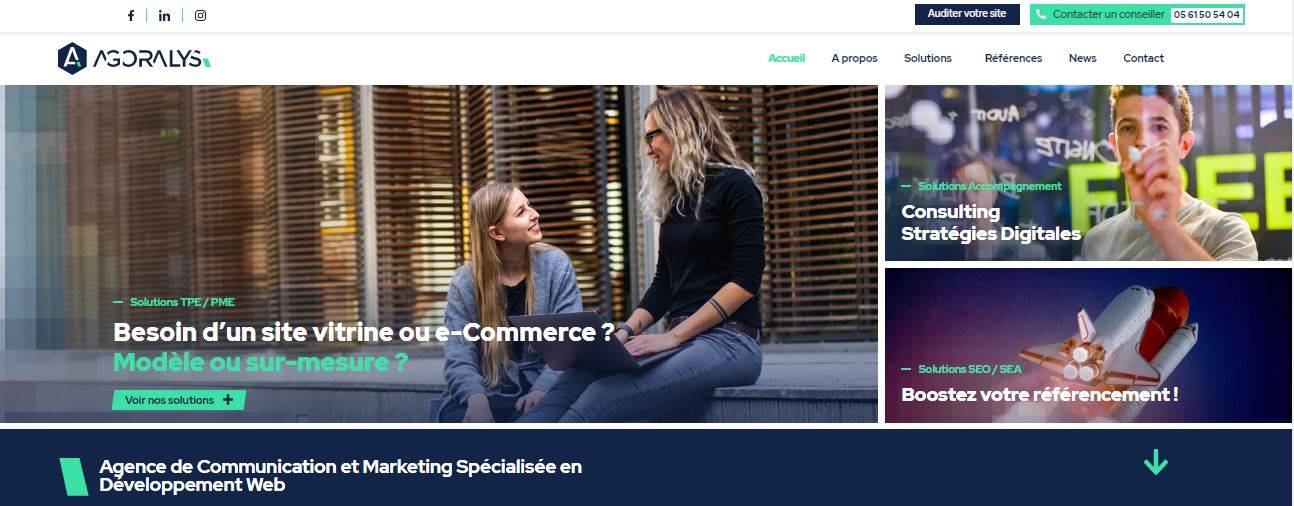Click the Voir nos solutions button
The width and height of the screenshot is (1294, 506).
179,400
